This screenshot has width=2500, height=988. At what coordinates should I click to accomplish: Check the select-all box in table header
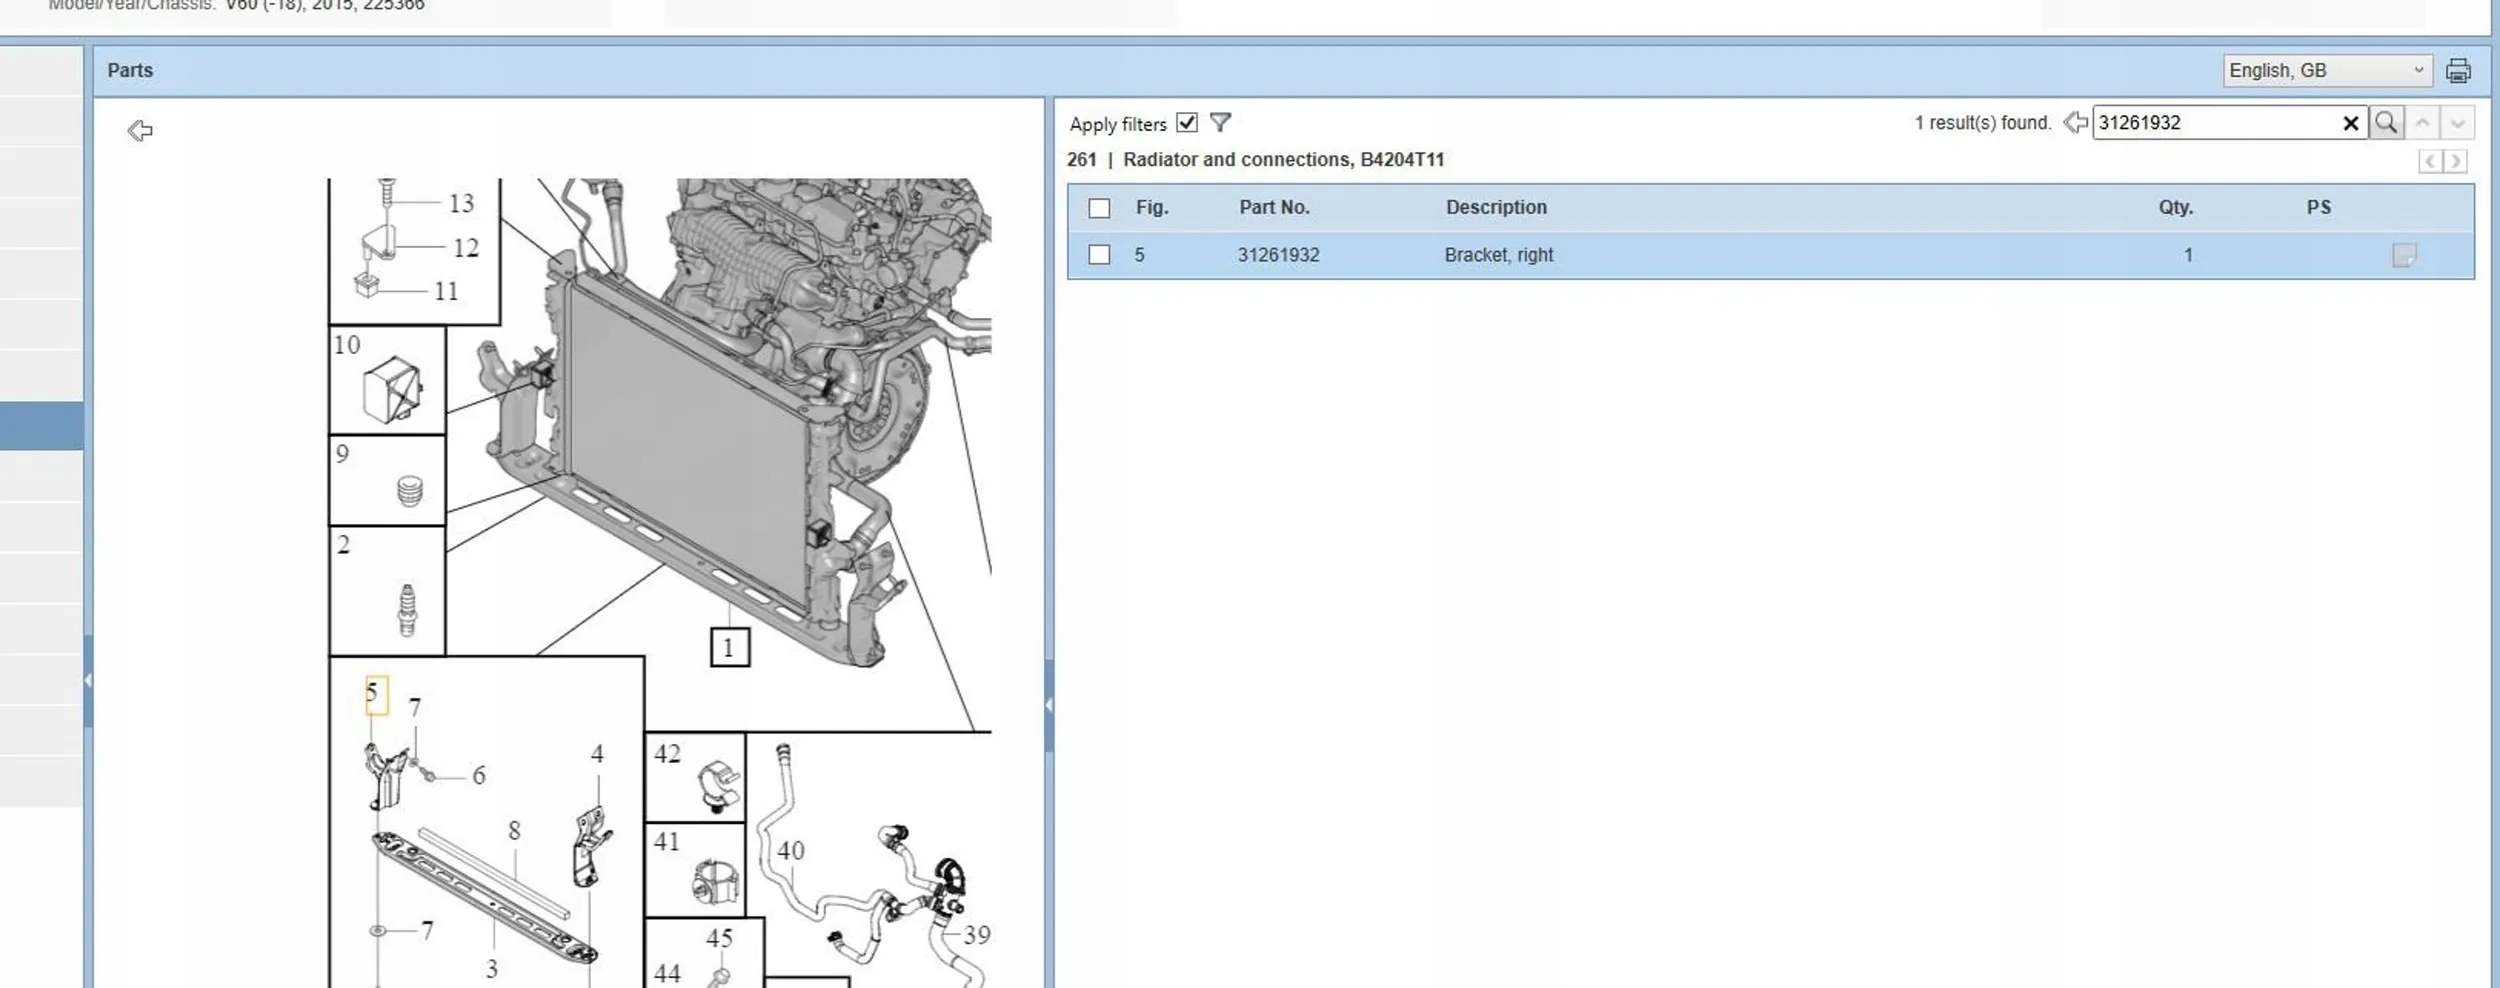tap(1099, 208)
